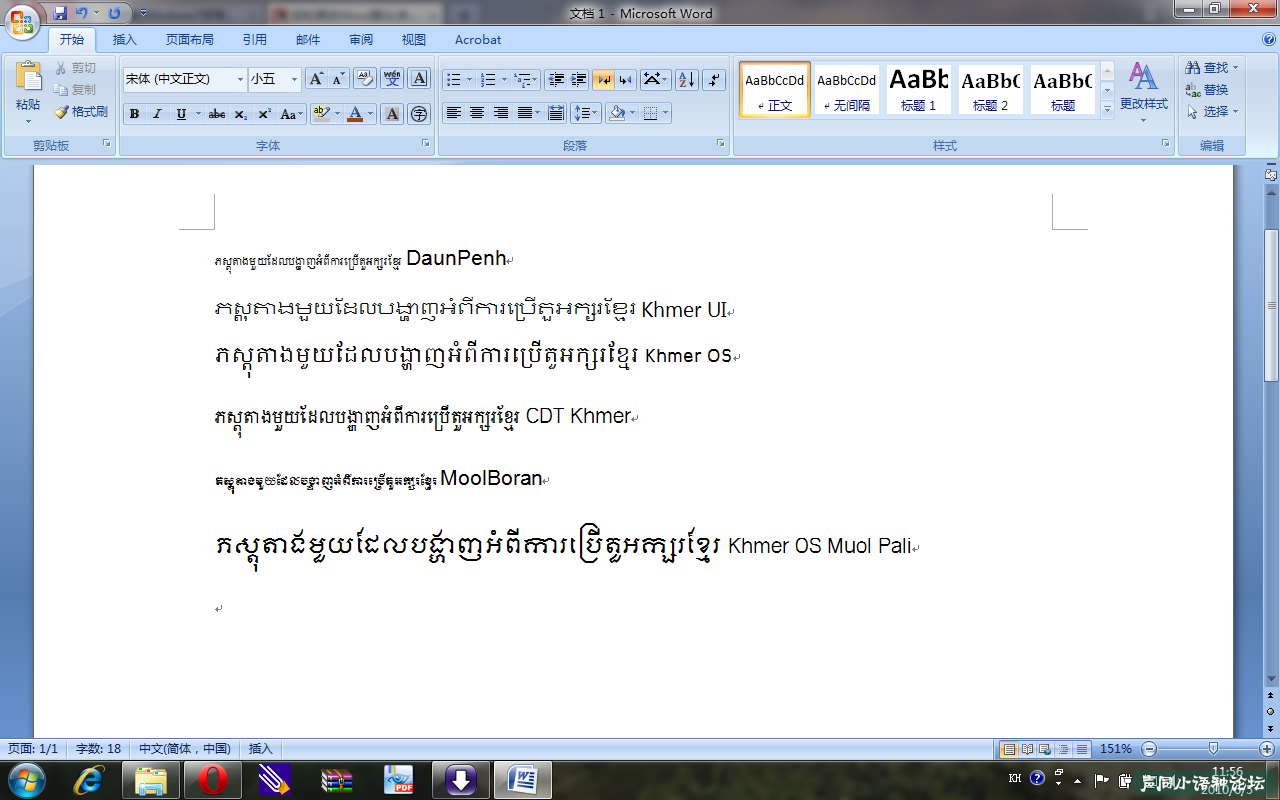This screenshot has height=800, width=1280.
Task: Click the Save icon in Quick Access
Action: 61,13
